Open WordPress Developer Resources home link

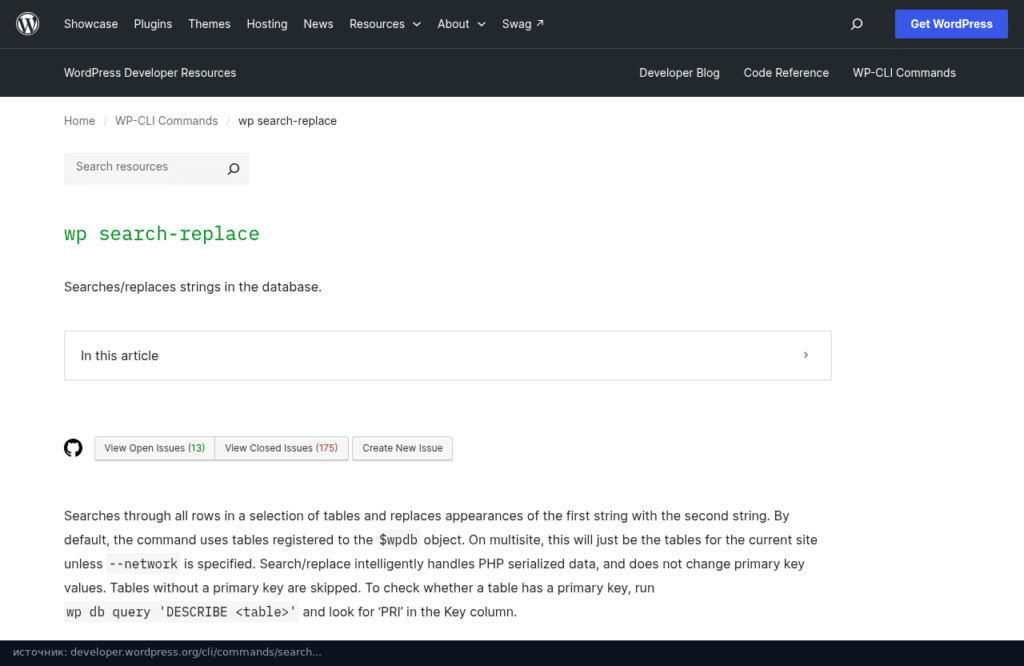[x=150, y=73]
